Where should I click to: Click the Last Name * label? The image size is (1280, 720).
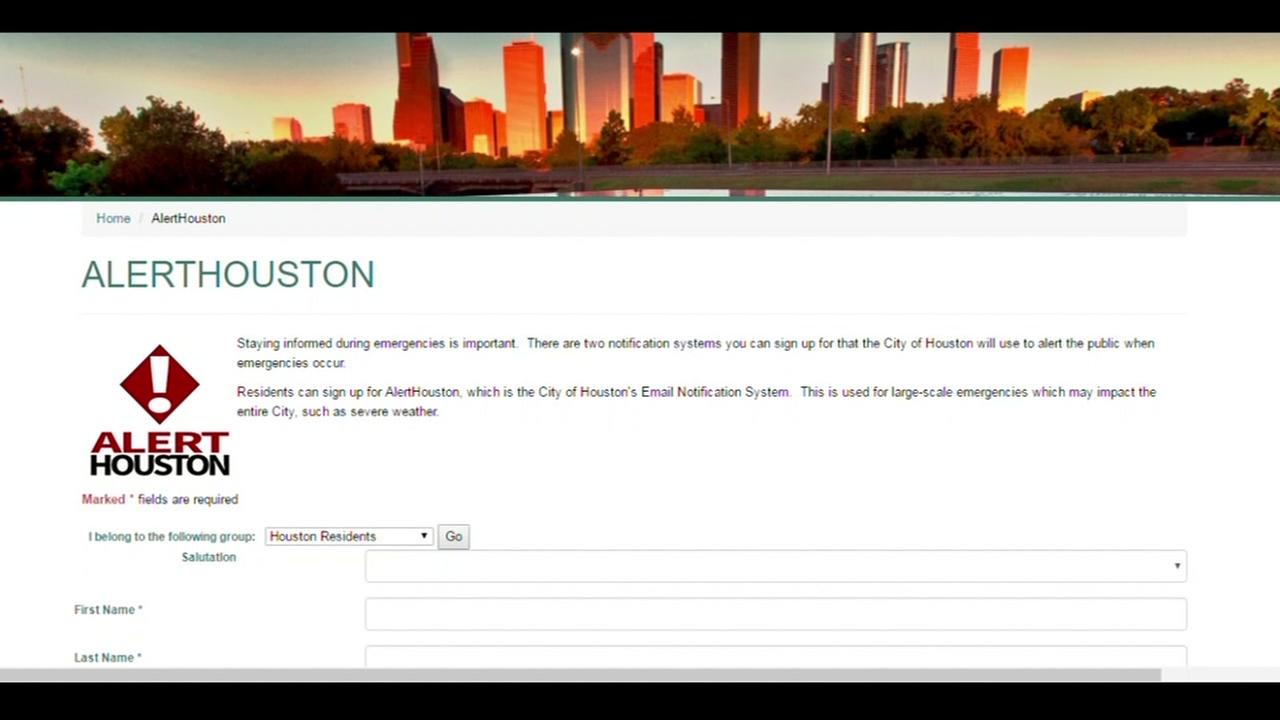pyautogui.click(x=108, y=658)
